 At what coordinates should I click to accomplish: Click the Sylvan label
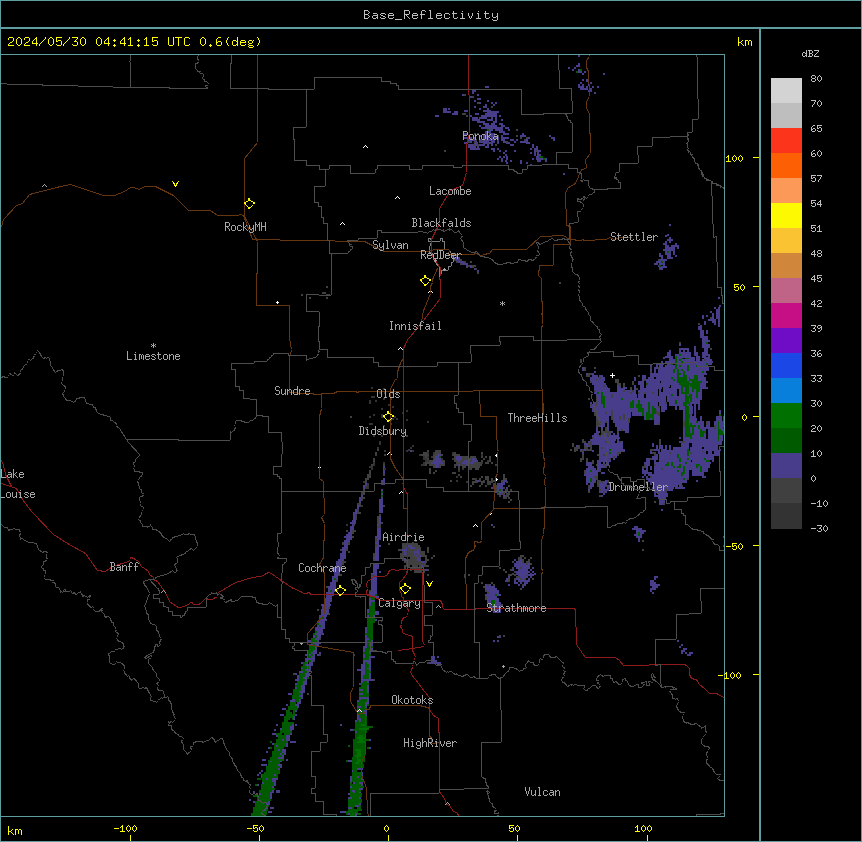(390, 245)
